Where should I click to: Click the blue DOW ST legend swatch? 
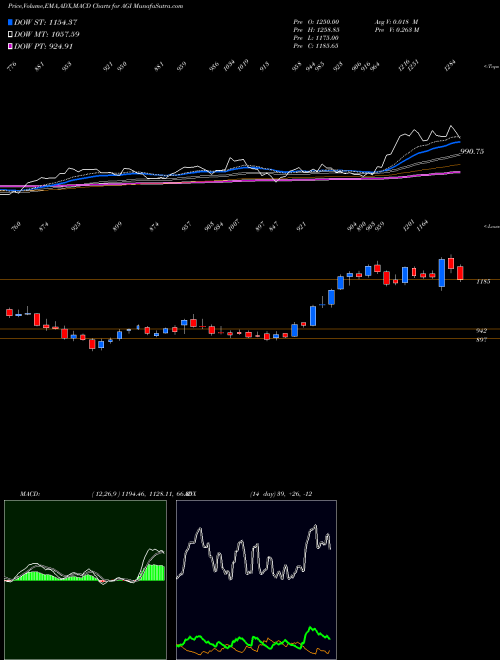click(x=10, y=22)
